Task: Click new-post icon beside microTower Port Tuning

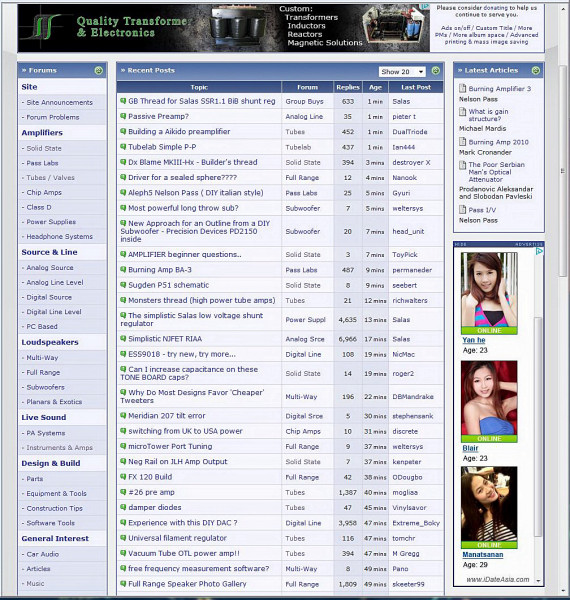Action: (123, 446)
